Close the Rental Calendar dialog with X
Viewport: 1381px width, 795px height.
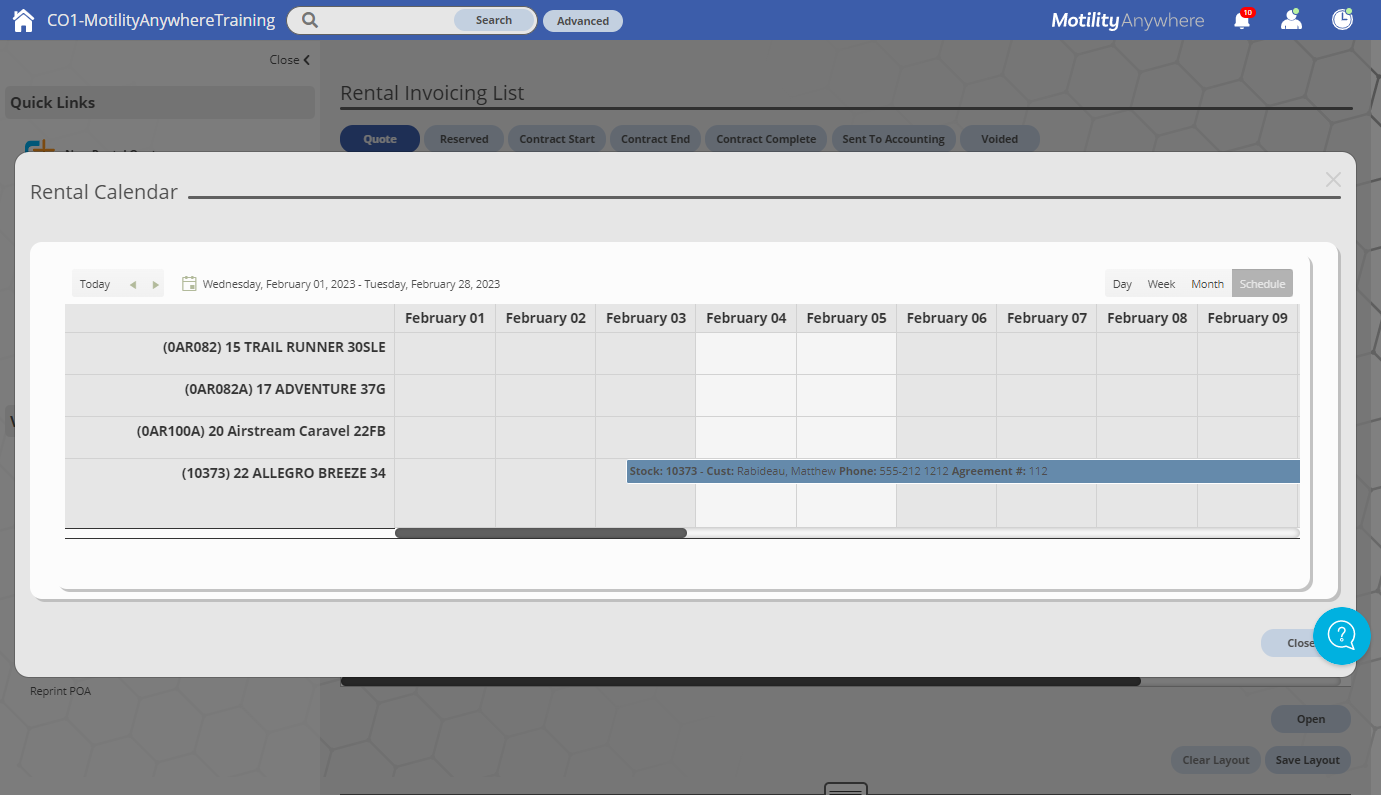tap(1332, 180)
